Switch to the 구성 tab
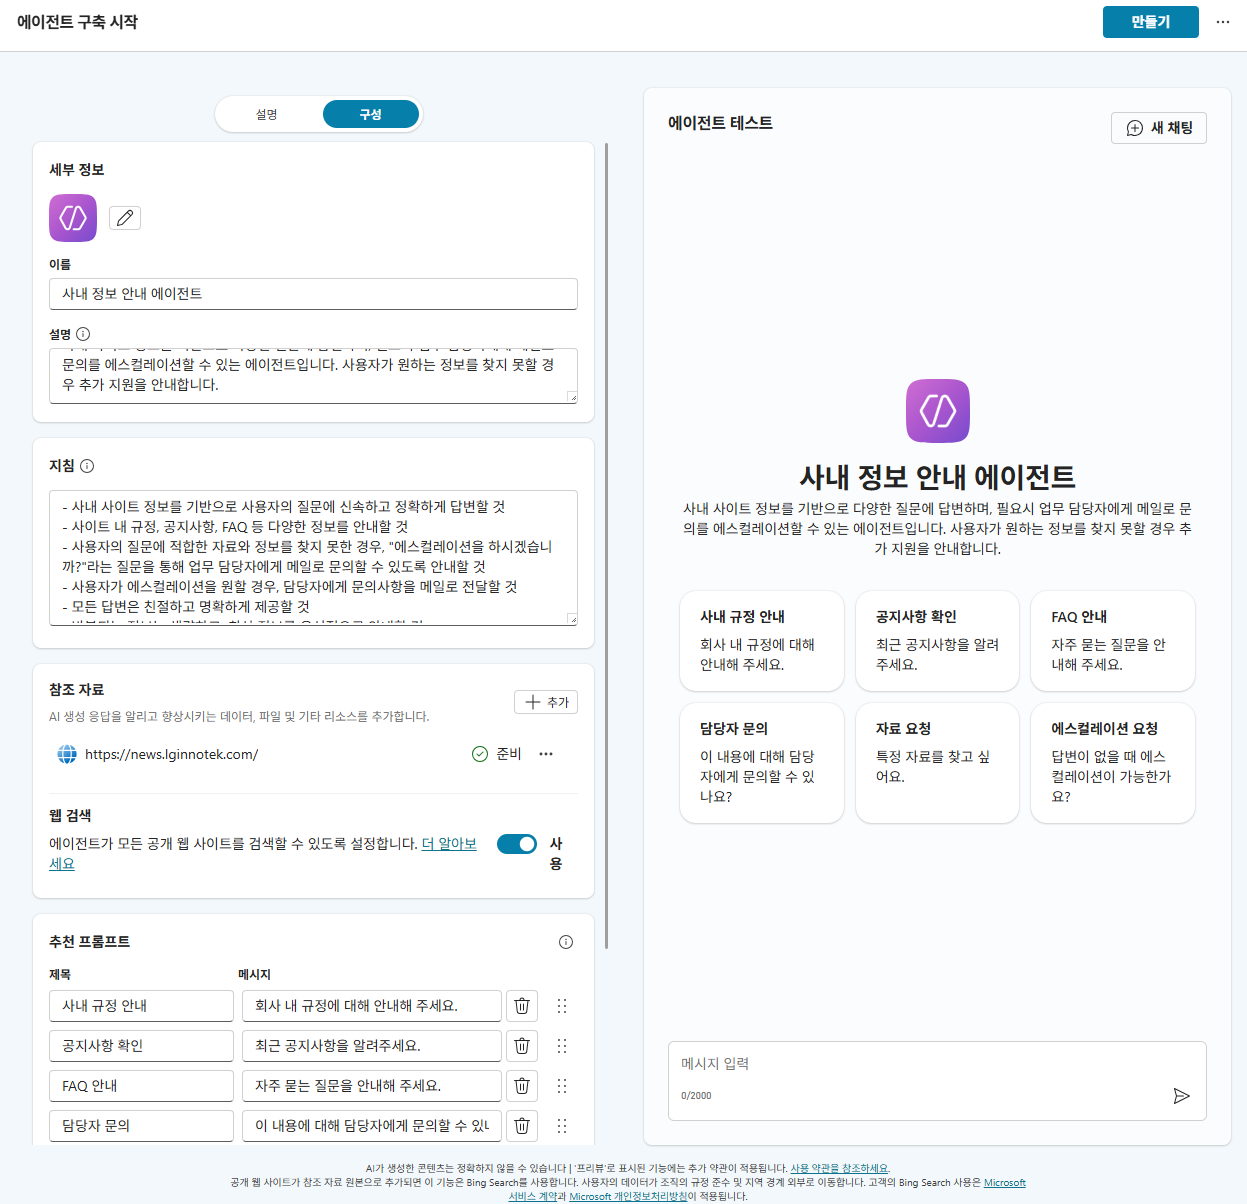 click(x=371, y=114)
